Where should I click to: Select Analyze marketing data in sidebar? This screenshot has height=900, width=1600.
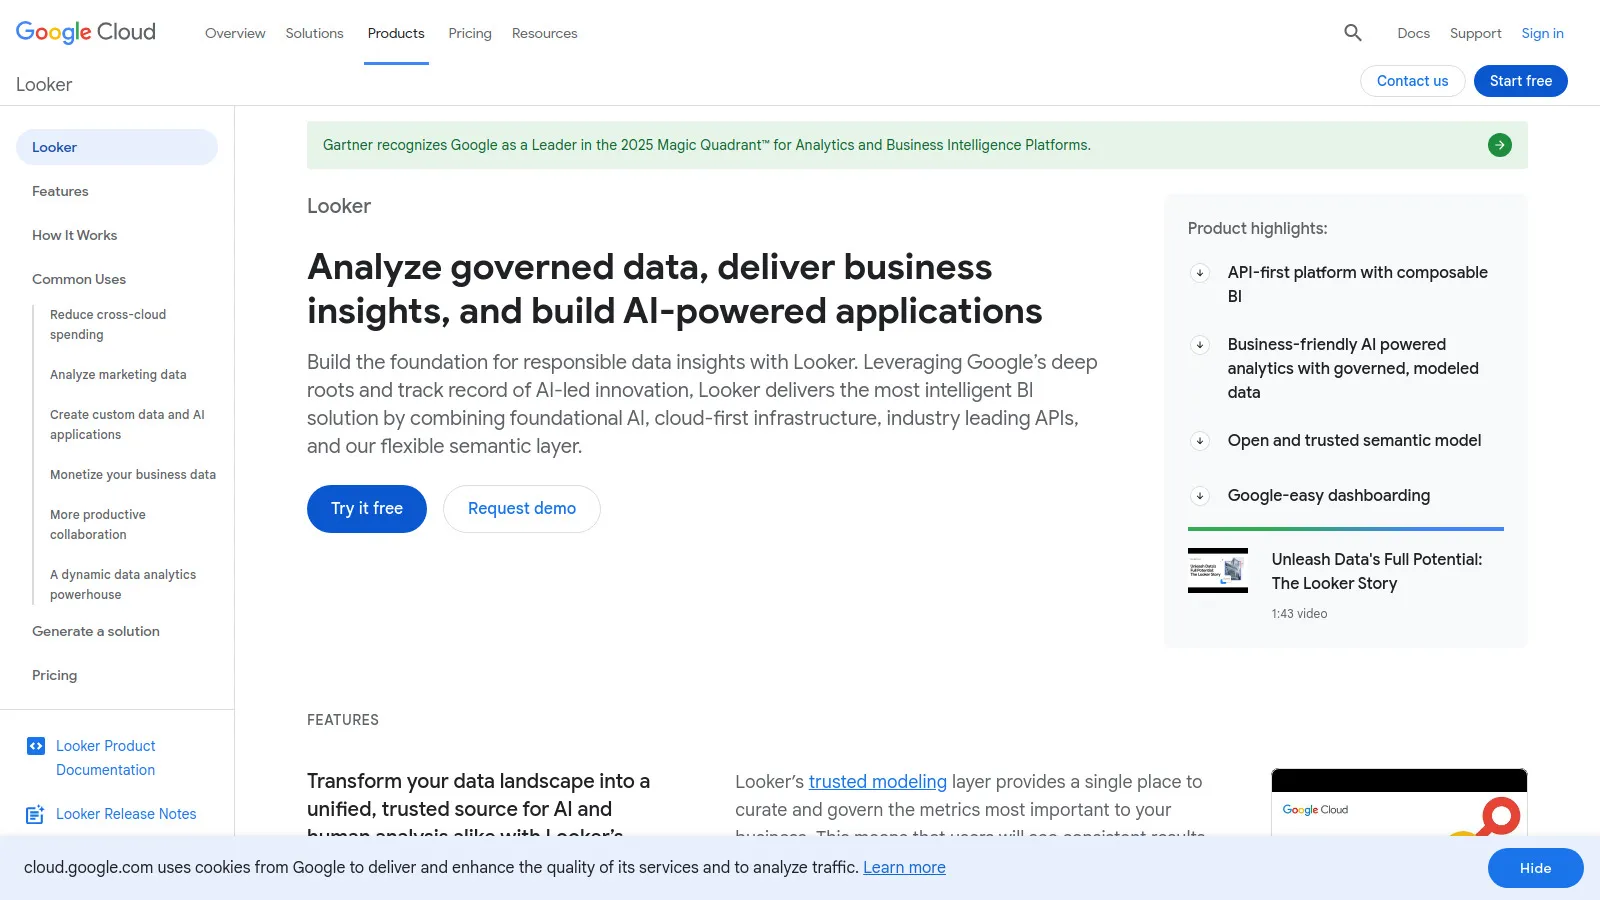click(118, 375)
